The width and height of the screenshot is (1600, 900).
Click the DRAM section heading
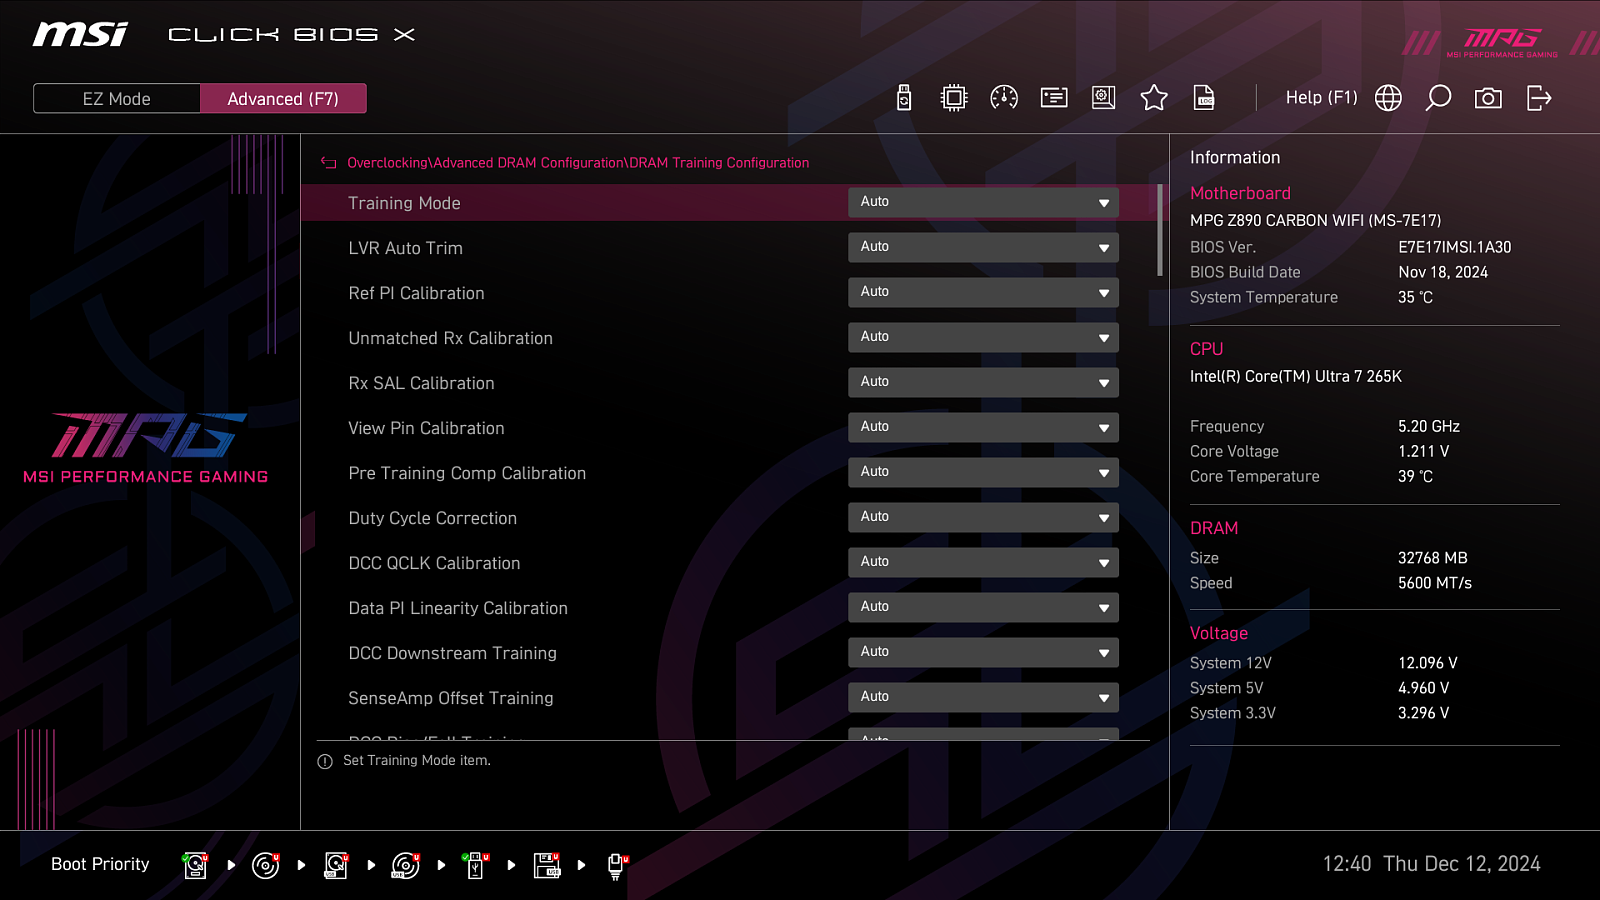(1214, 528)
